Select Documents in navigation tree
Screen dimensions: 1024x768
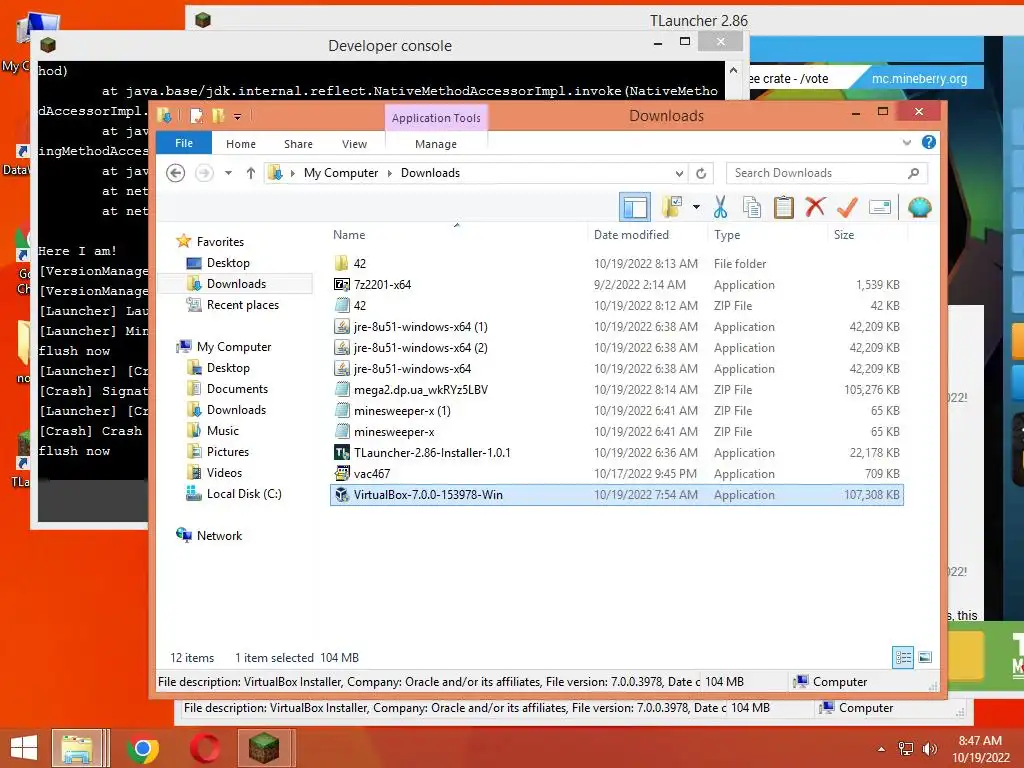click(x=237, y=389)
